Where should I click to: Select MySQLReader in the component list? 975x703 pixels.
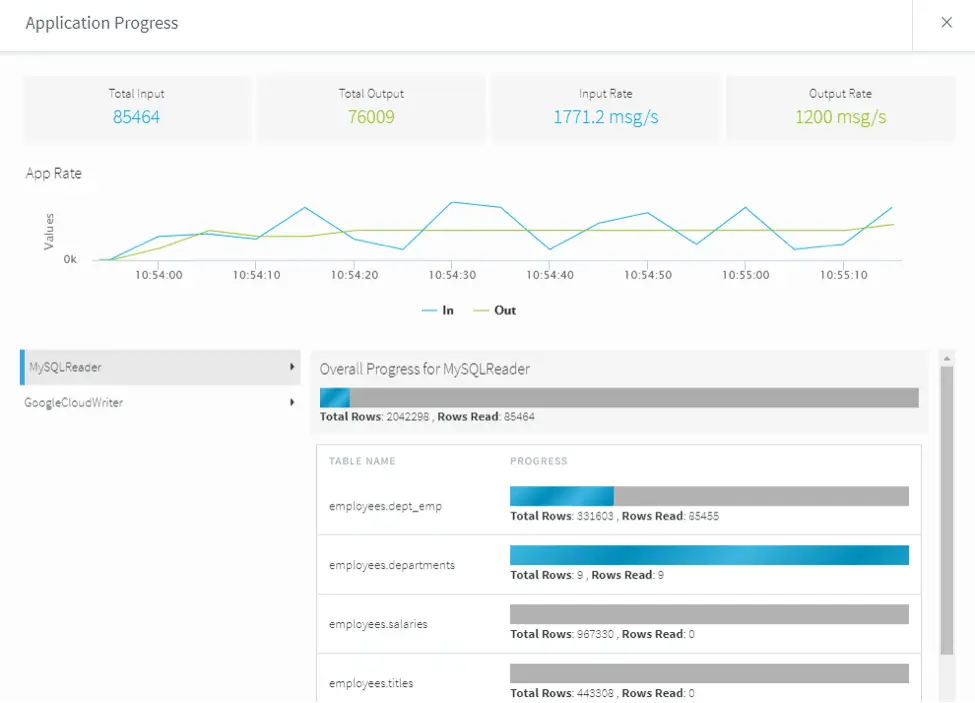66,367
